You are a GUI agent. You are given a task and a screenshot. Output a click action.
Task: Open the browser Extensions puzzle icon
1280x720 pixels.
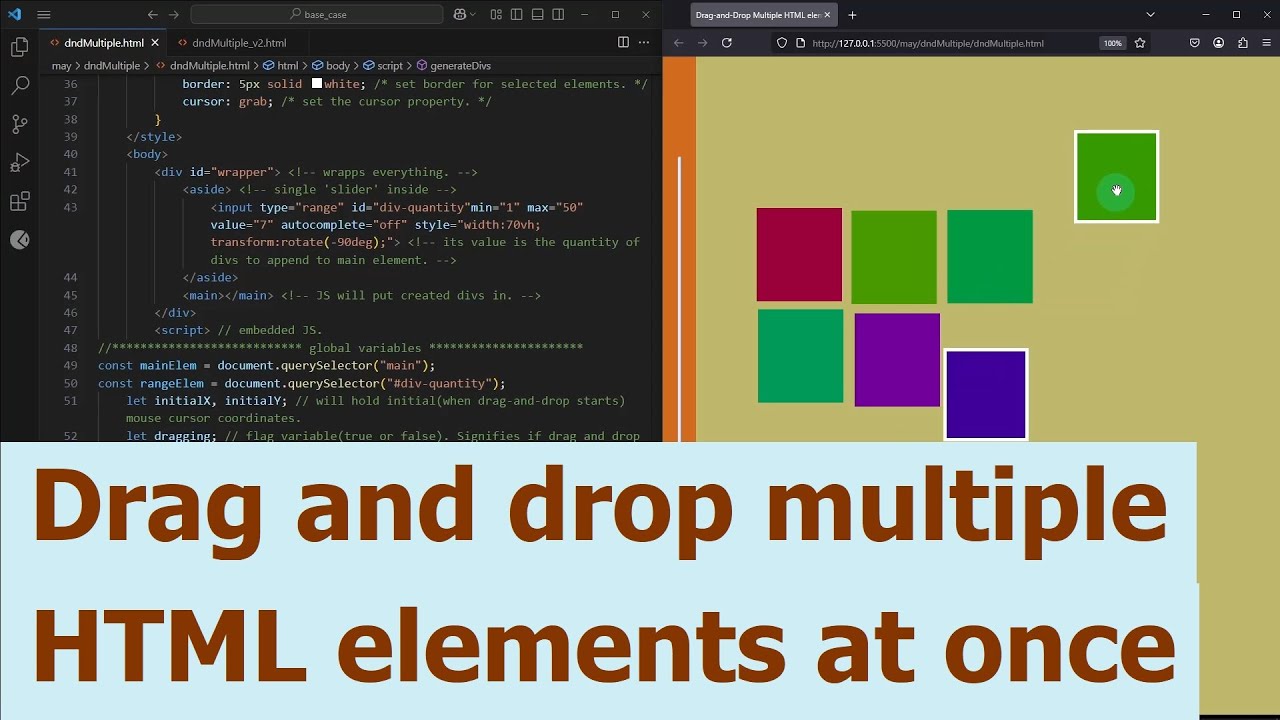pos(1243,43)
